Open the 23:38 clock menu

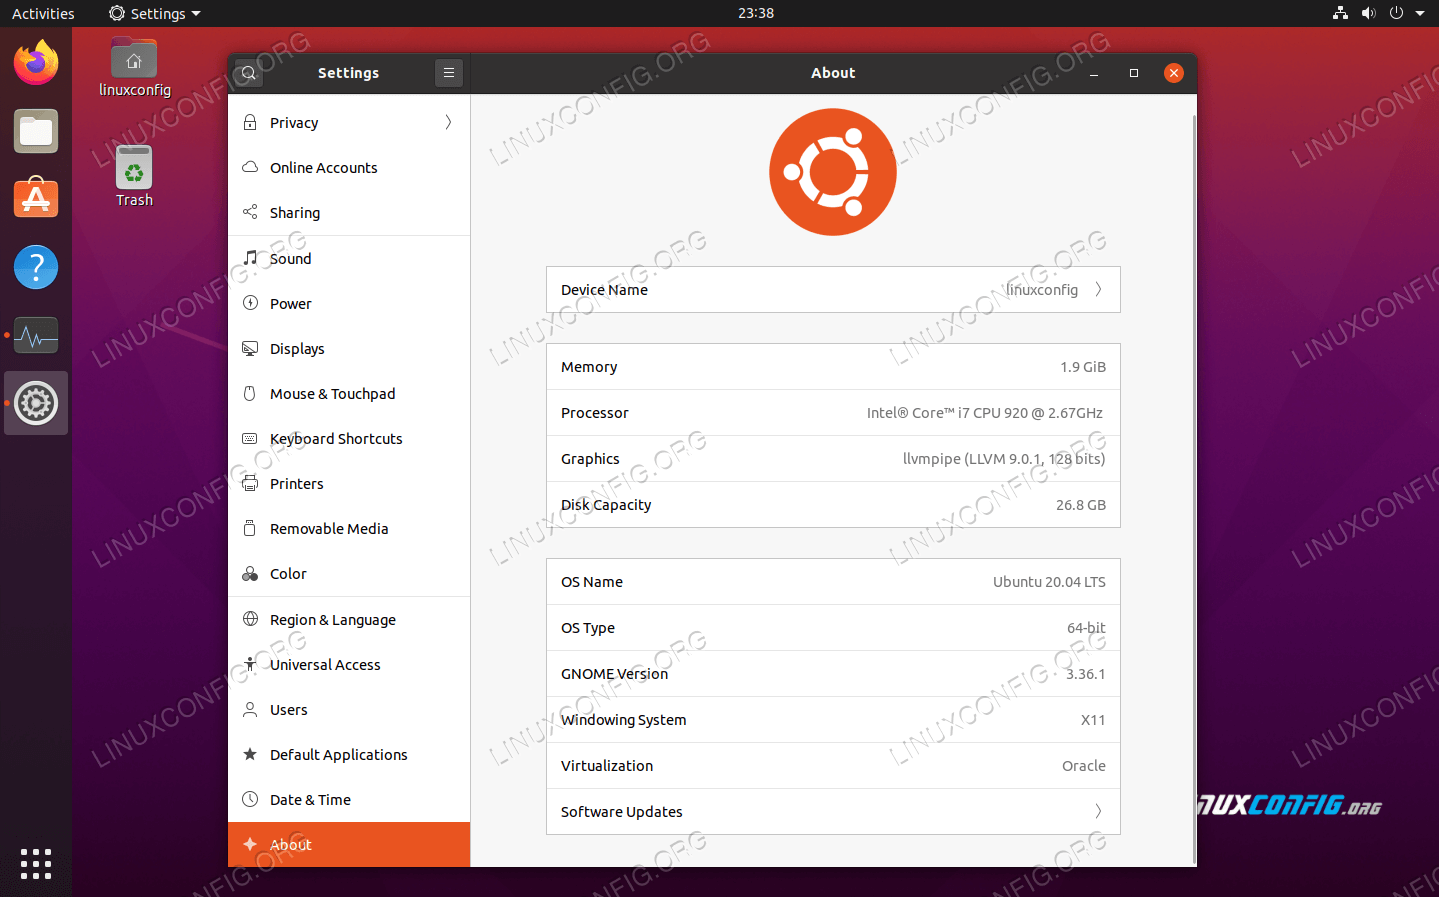click(756, 13)
